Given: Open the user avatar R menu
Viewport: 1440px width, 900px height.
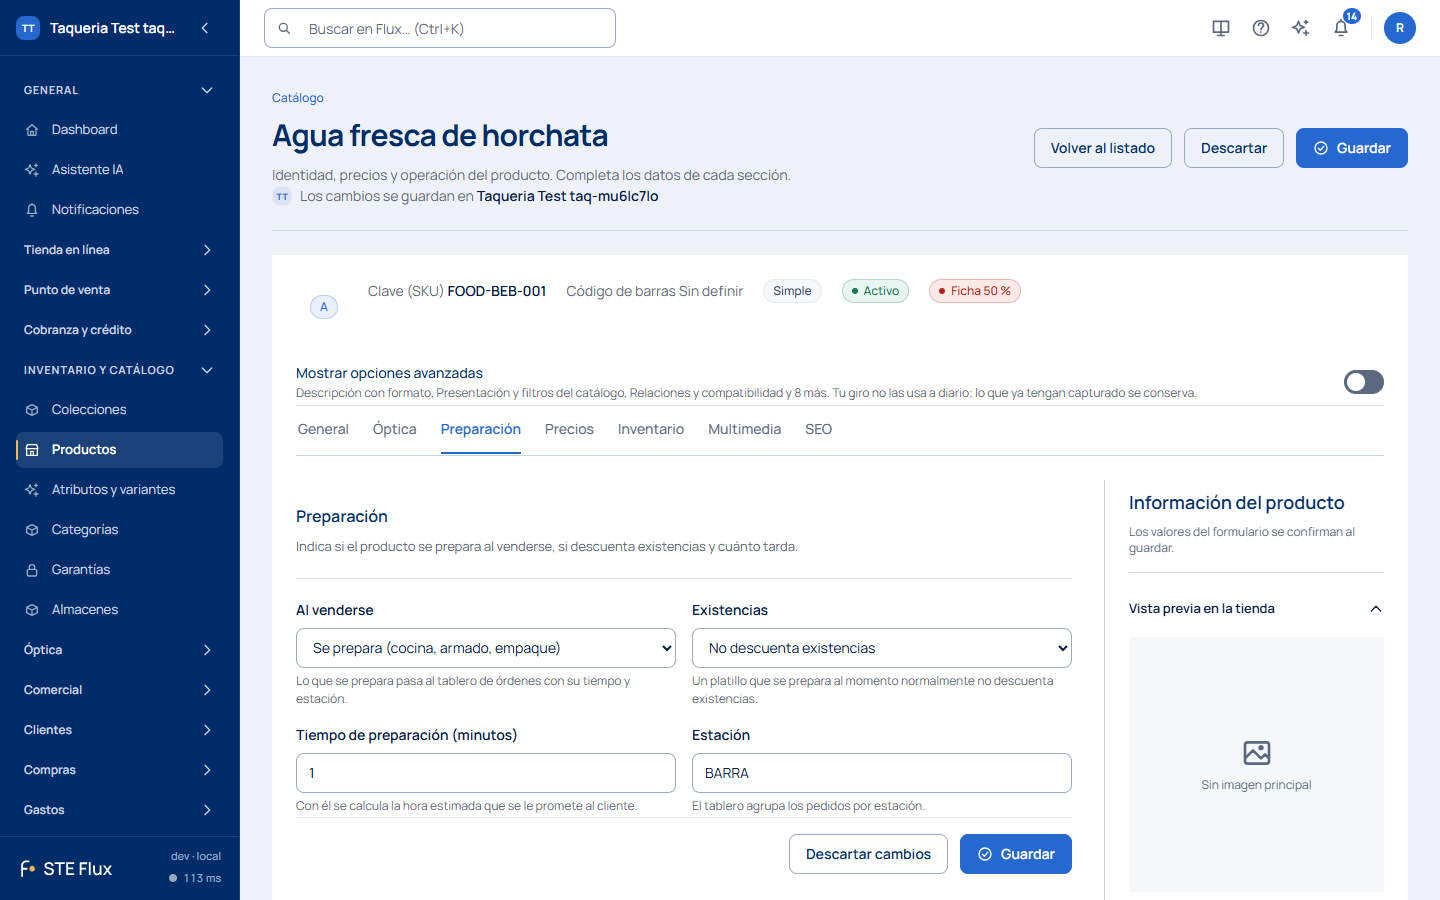Looking at the screenshot, I should pyautogui.click(x=1400, y=28).
